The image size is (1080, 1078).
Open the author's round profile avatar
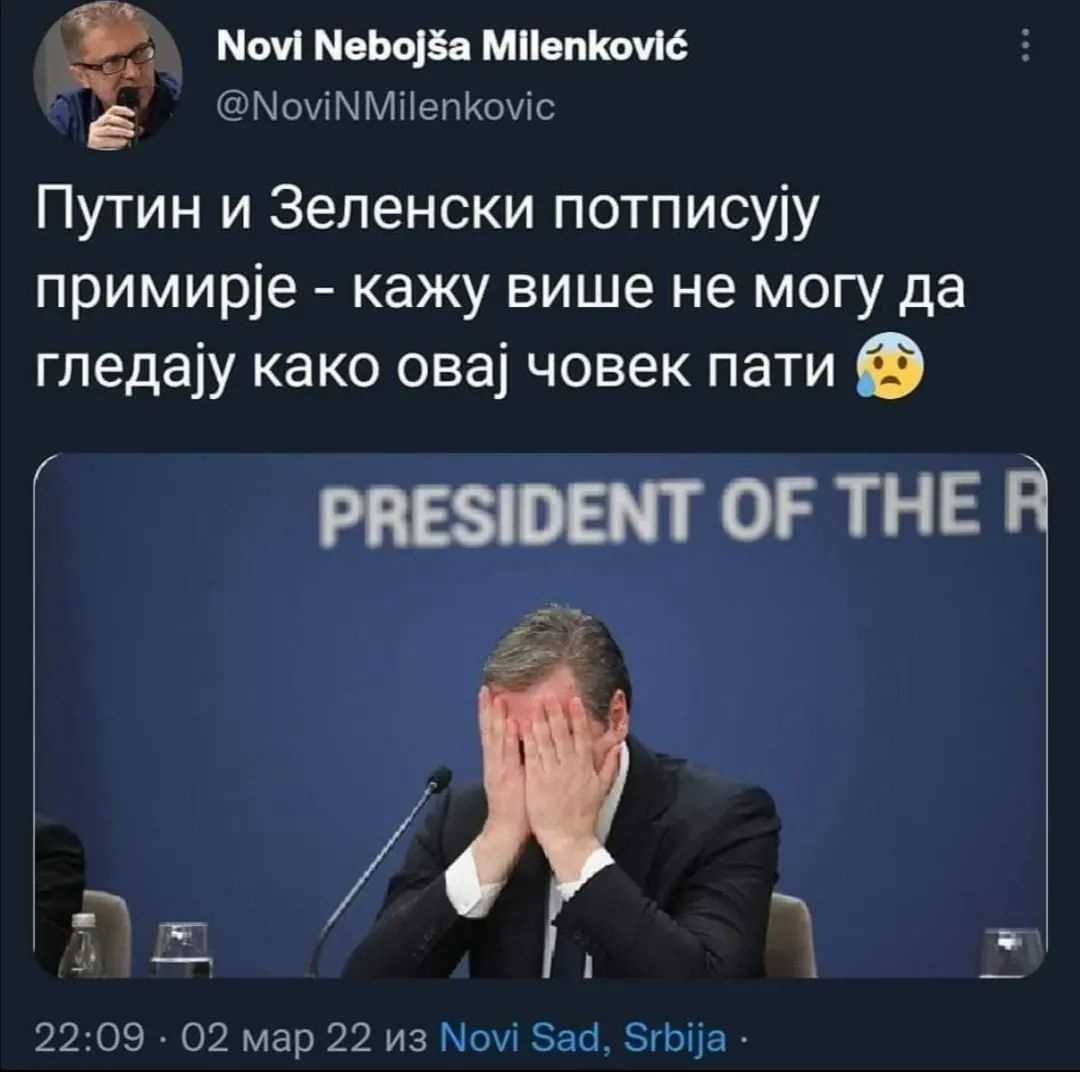(x=107, y=76)
